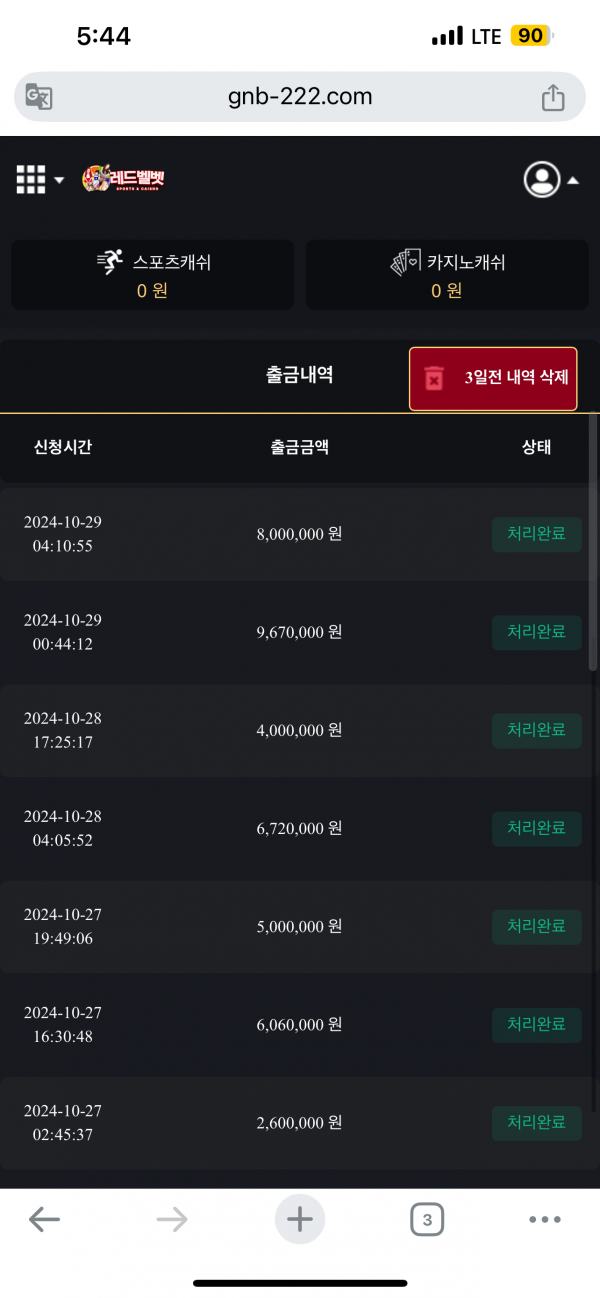Select the 스포츠캐쉬 running-man icon

[x=110, y=262]
